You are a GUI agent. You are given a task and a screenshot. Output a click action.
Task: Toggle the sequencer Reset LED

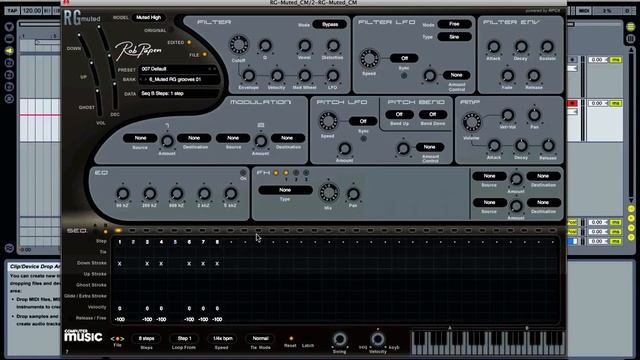point(291,338)
